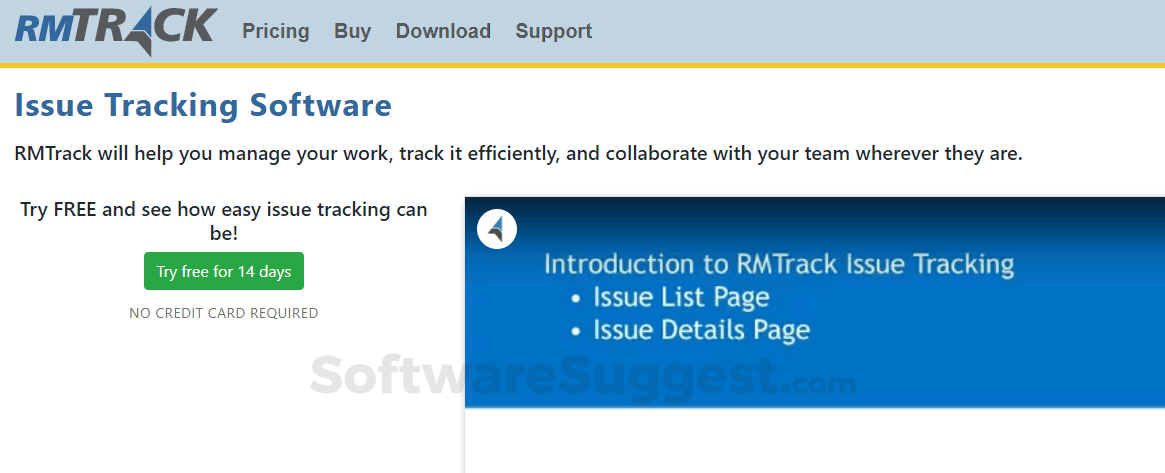Click the RMTrack logo in header
Image resolution: width=1165 pixels, height=473 pixels.
pyautogui.click(x=116, y=31)
